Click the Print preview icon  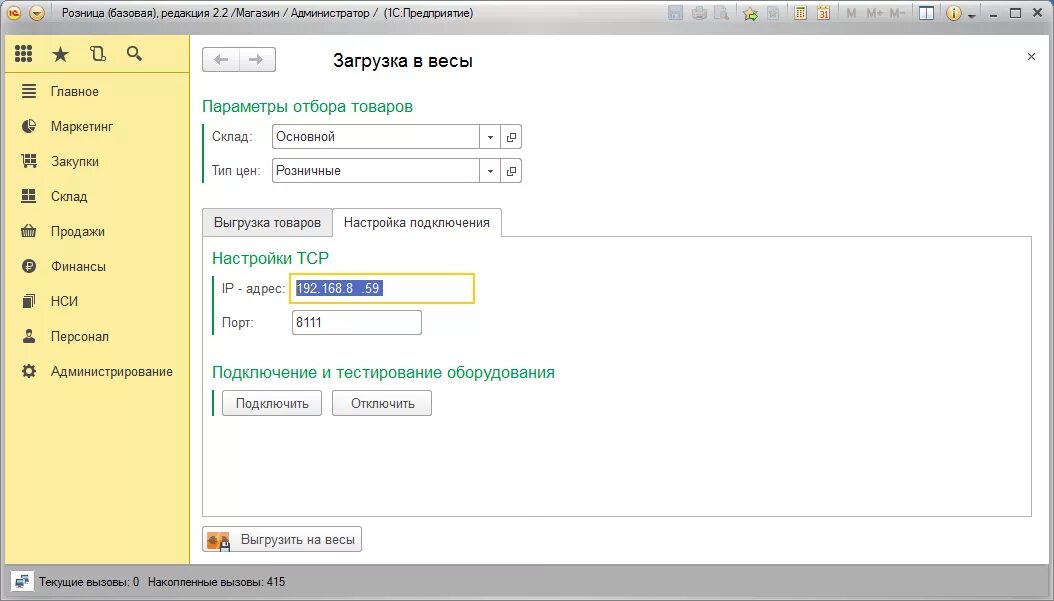click(x=721, y=13)
